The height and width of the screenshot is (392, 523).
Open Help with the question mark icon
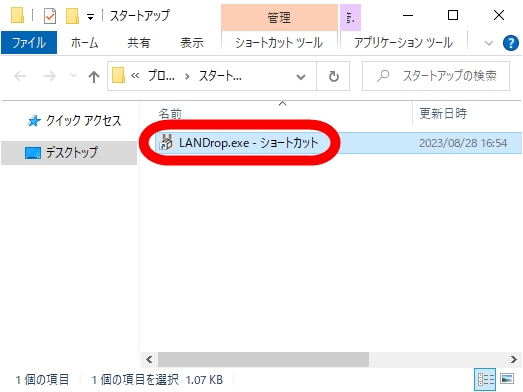pos(511,43)
